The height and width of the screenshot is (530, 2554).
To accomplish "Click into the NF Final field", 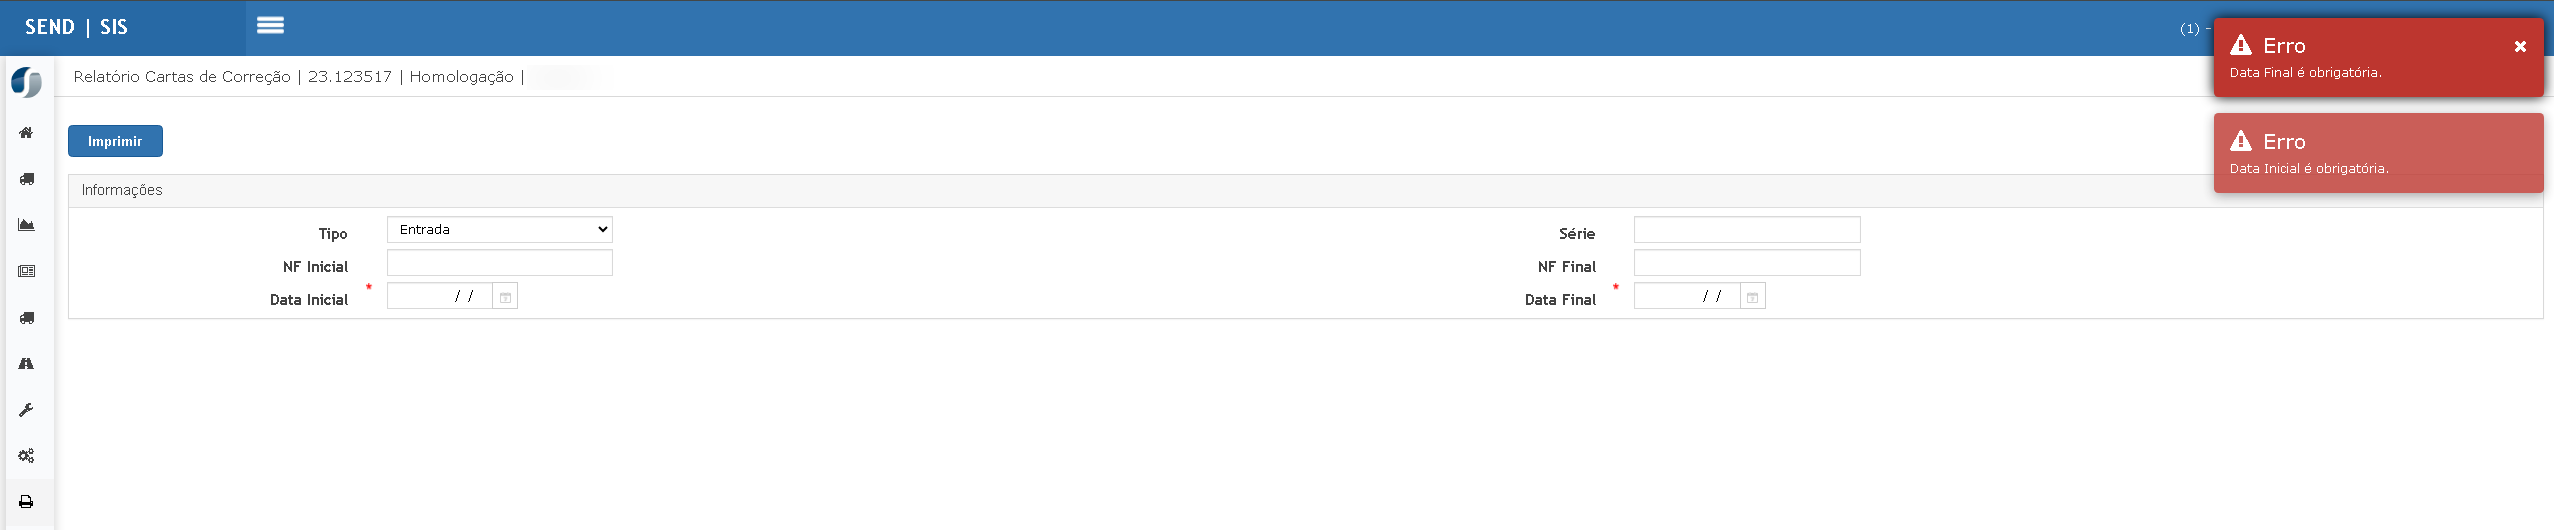I will [x=1746, y=263].
